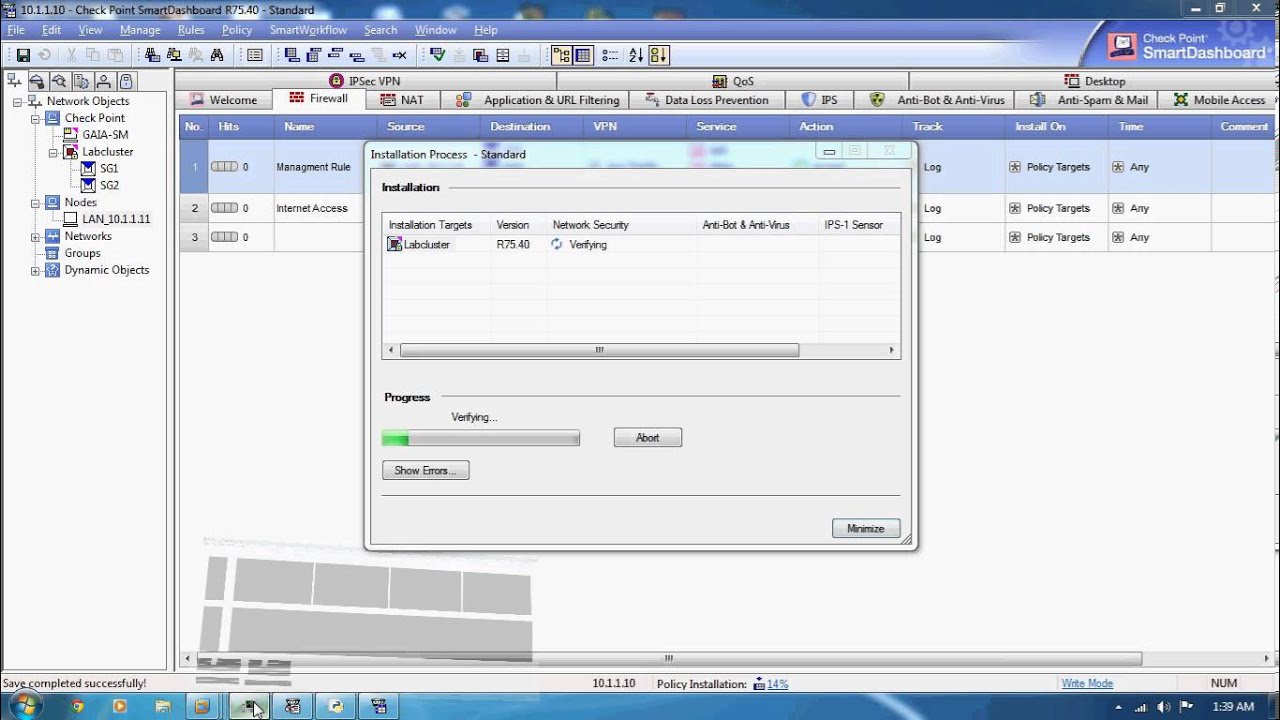Image resolution: width=1280 pixels, height=720 pixels.
Task: Click the Install Policy checkmark icon
Action: coord(437,55)
